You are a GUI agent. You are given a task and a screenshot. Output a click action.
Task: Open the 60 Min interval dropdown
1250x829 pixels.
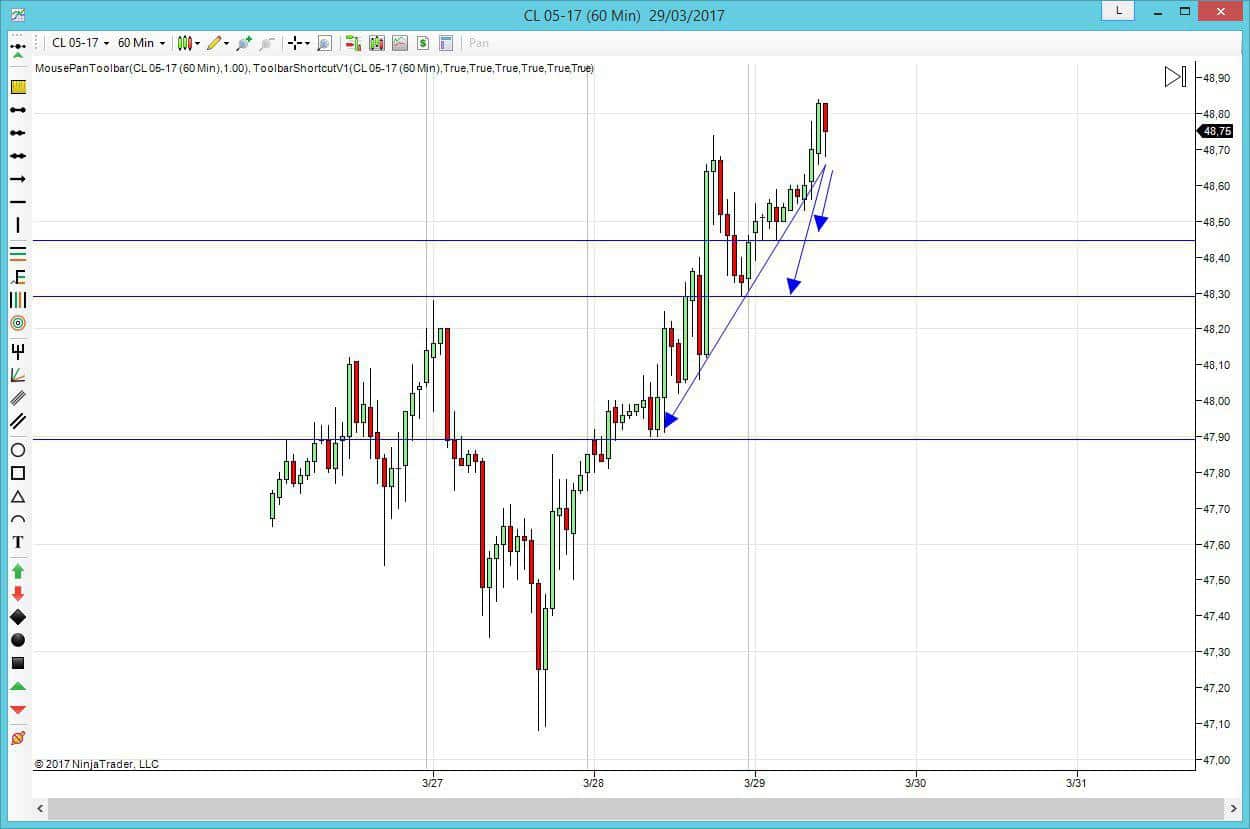[141, 43]
